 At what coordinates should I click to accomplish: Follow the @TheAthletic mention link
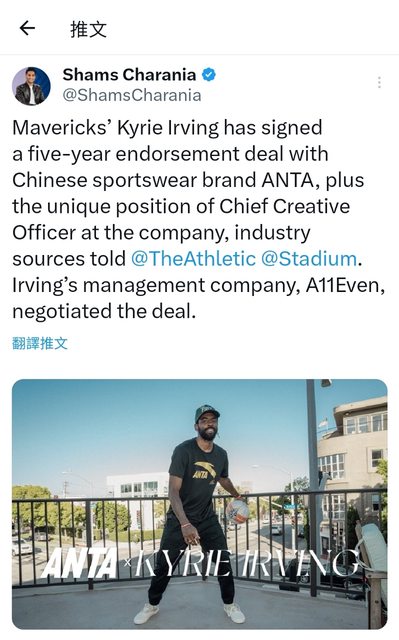tap(193, 259)
